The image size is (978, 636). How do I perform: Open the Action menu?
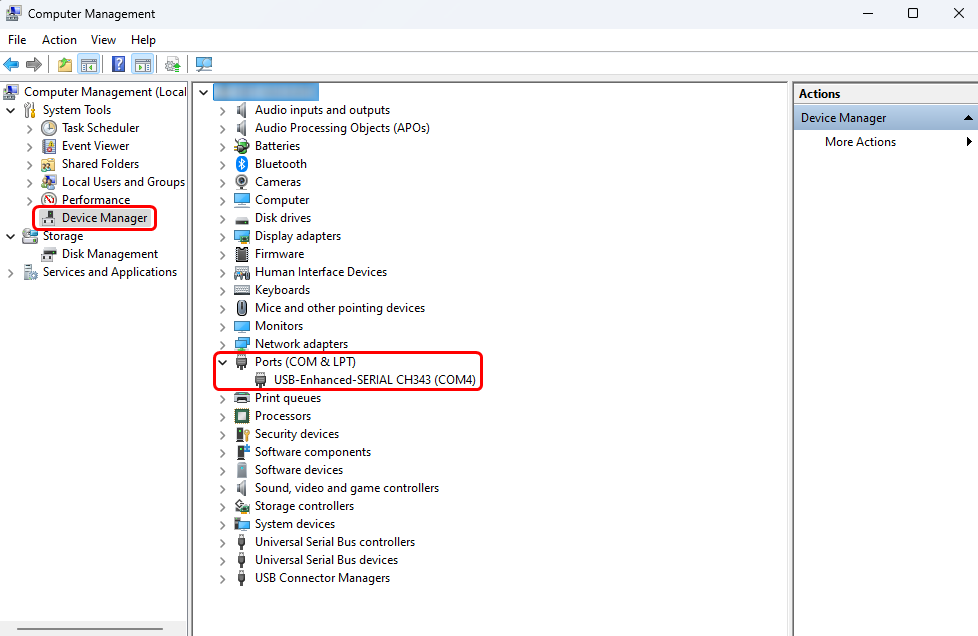[x=59, y=40]
